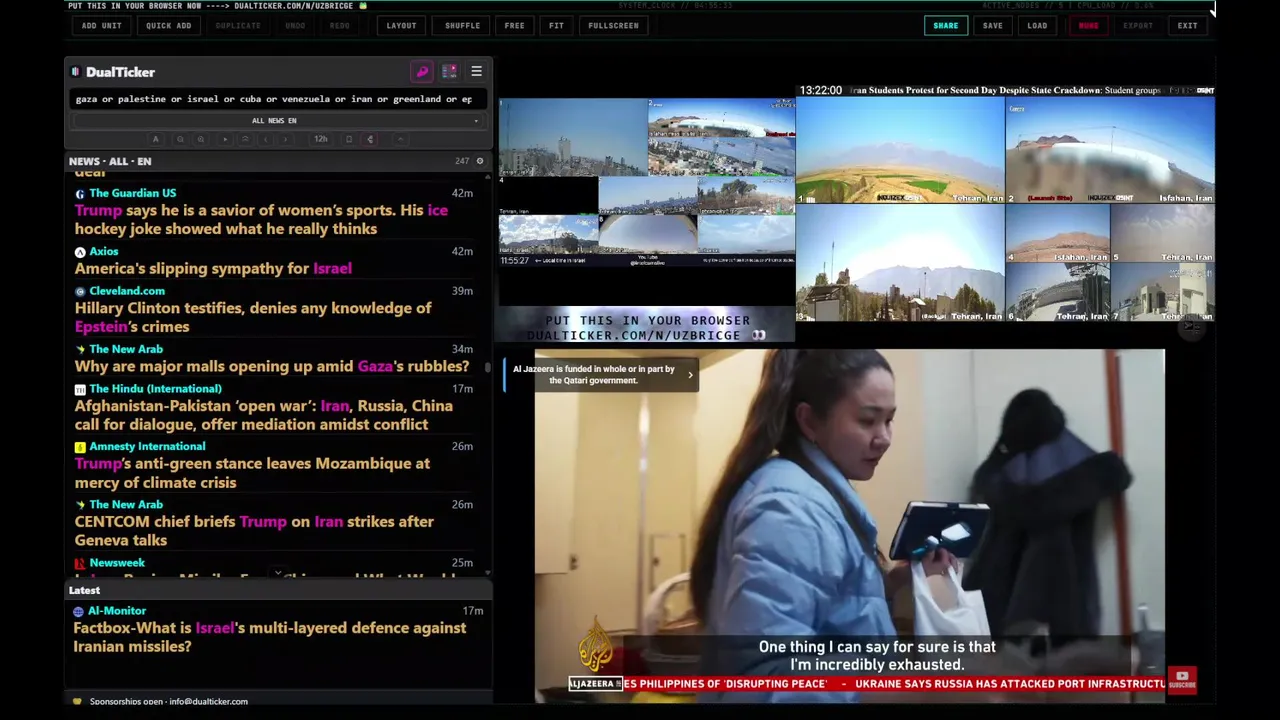Screen dimensions: 1280x720
Task: Click SHUFFLE layout option
Action: [462, 26]
